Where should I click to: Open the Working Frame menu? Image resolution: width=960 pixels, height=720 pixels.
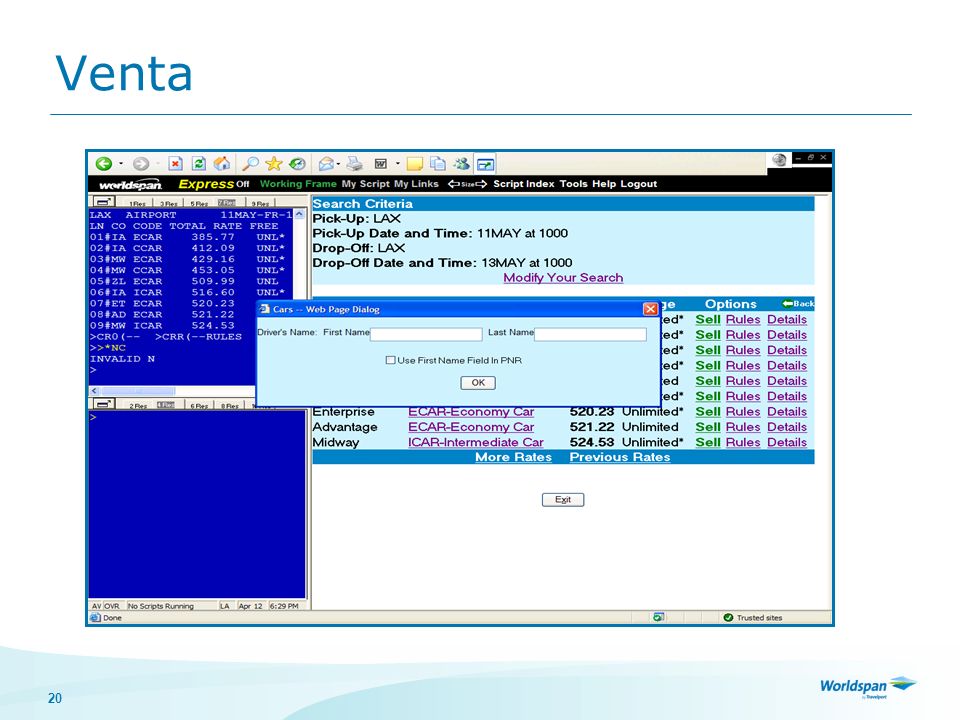point(298,184)
